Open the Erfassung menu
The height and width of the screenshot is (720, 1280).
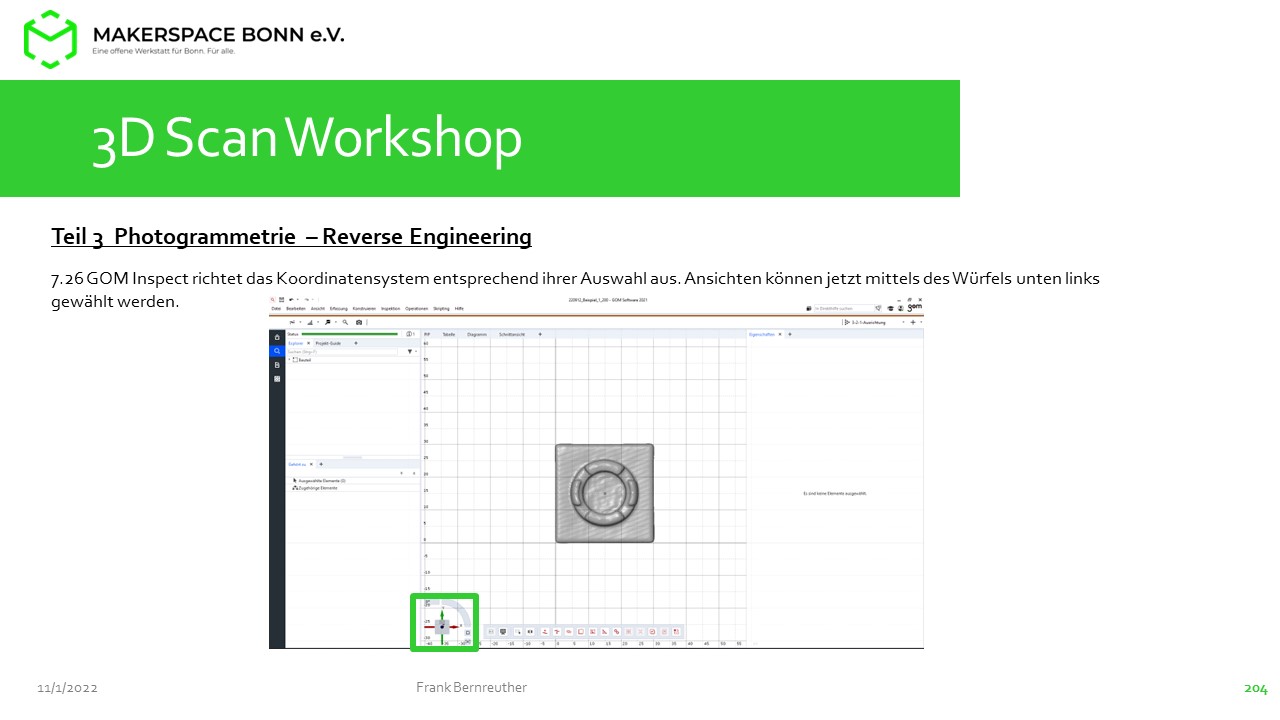pyautogui.click(x=339, y=309)
